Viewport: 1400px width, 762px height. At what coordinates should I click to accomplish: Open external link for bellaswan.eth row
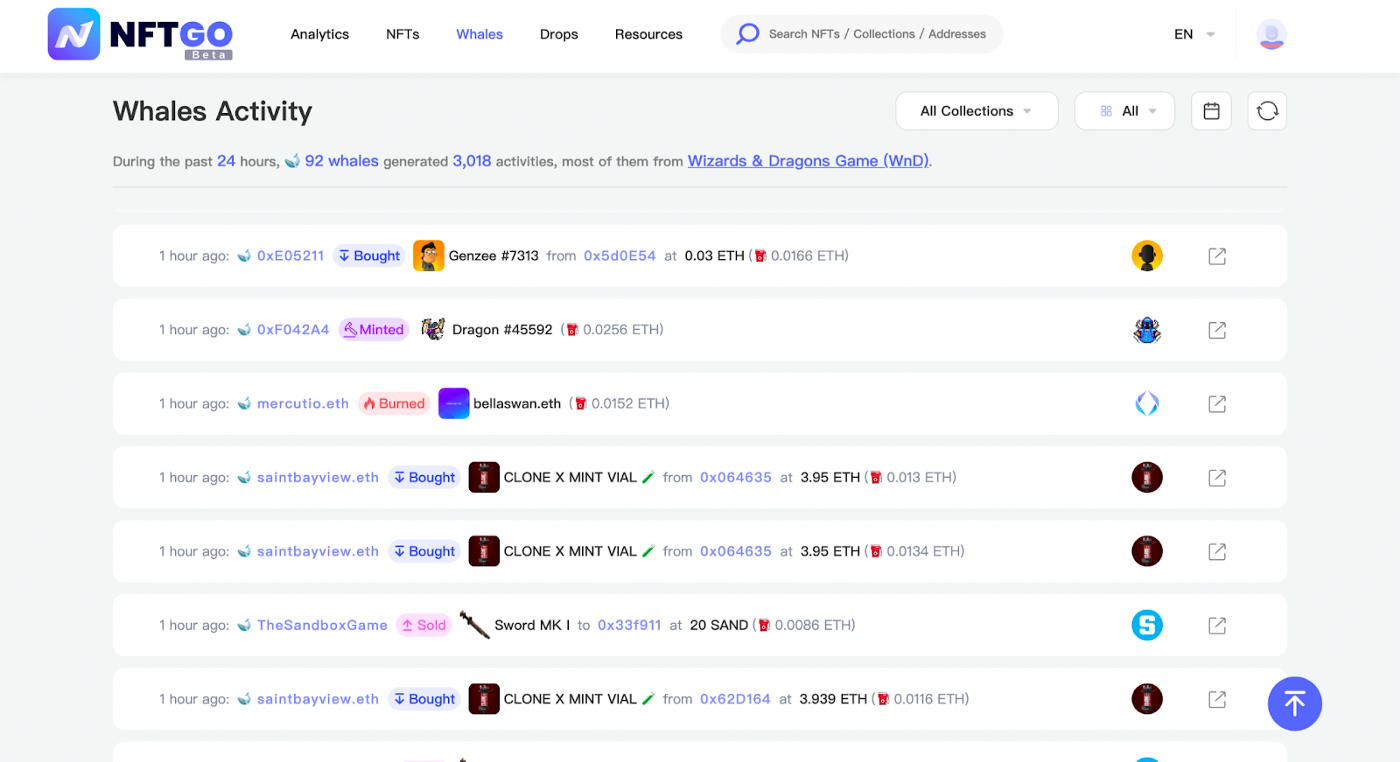(1217, 404)
